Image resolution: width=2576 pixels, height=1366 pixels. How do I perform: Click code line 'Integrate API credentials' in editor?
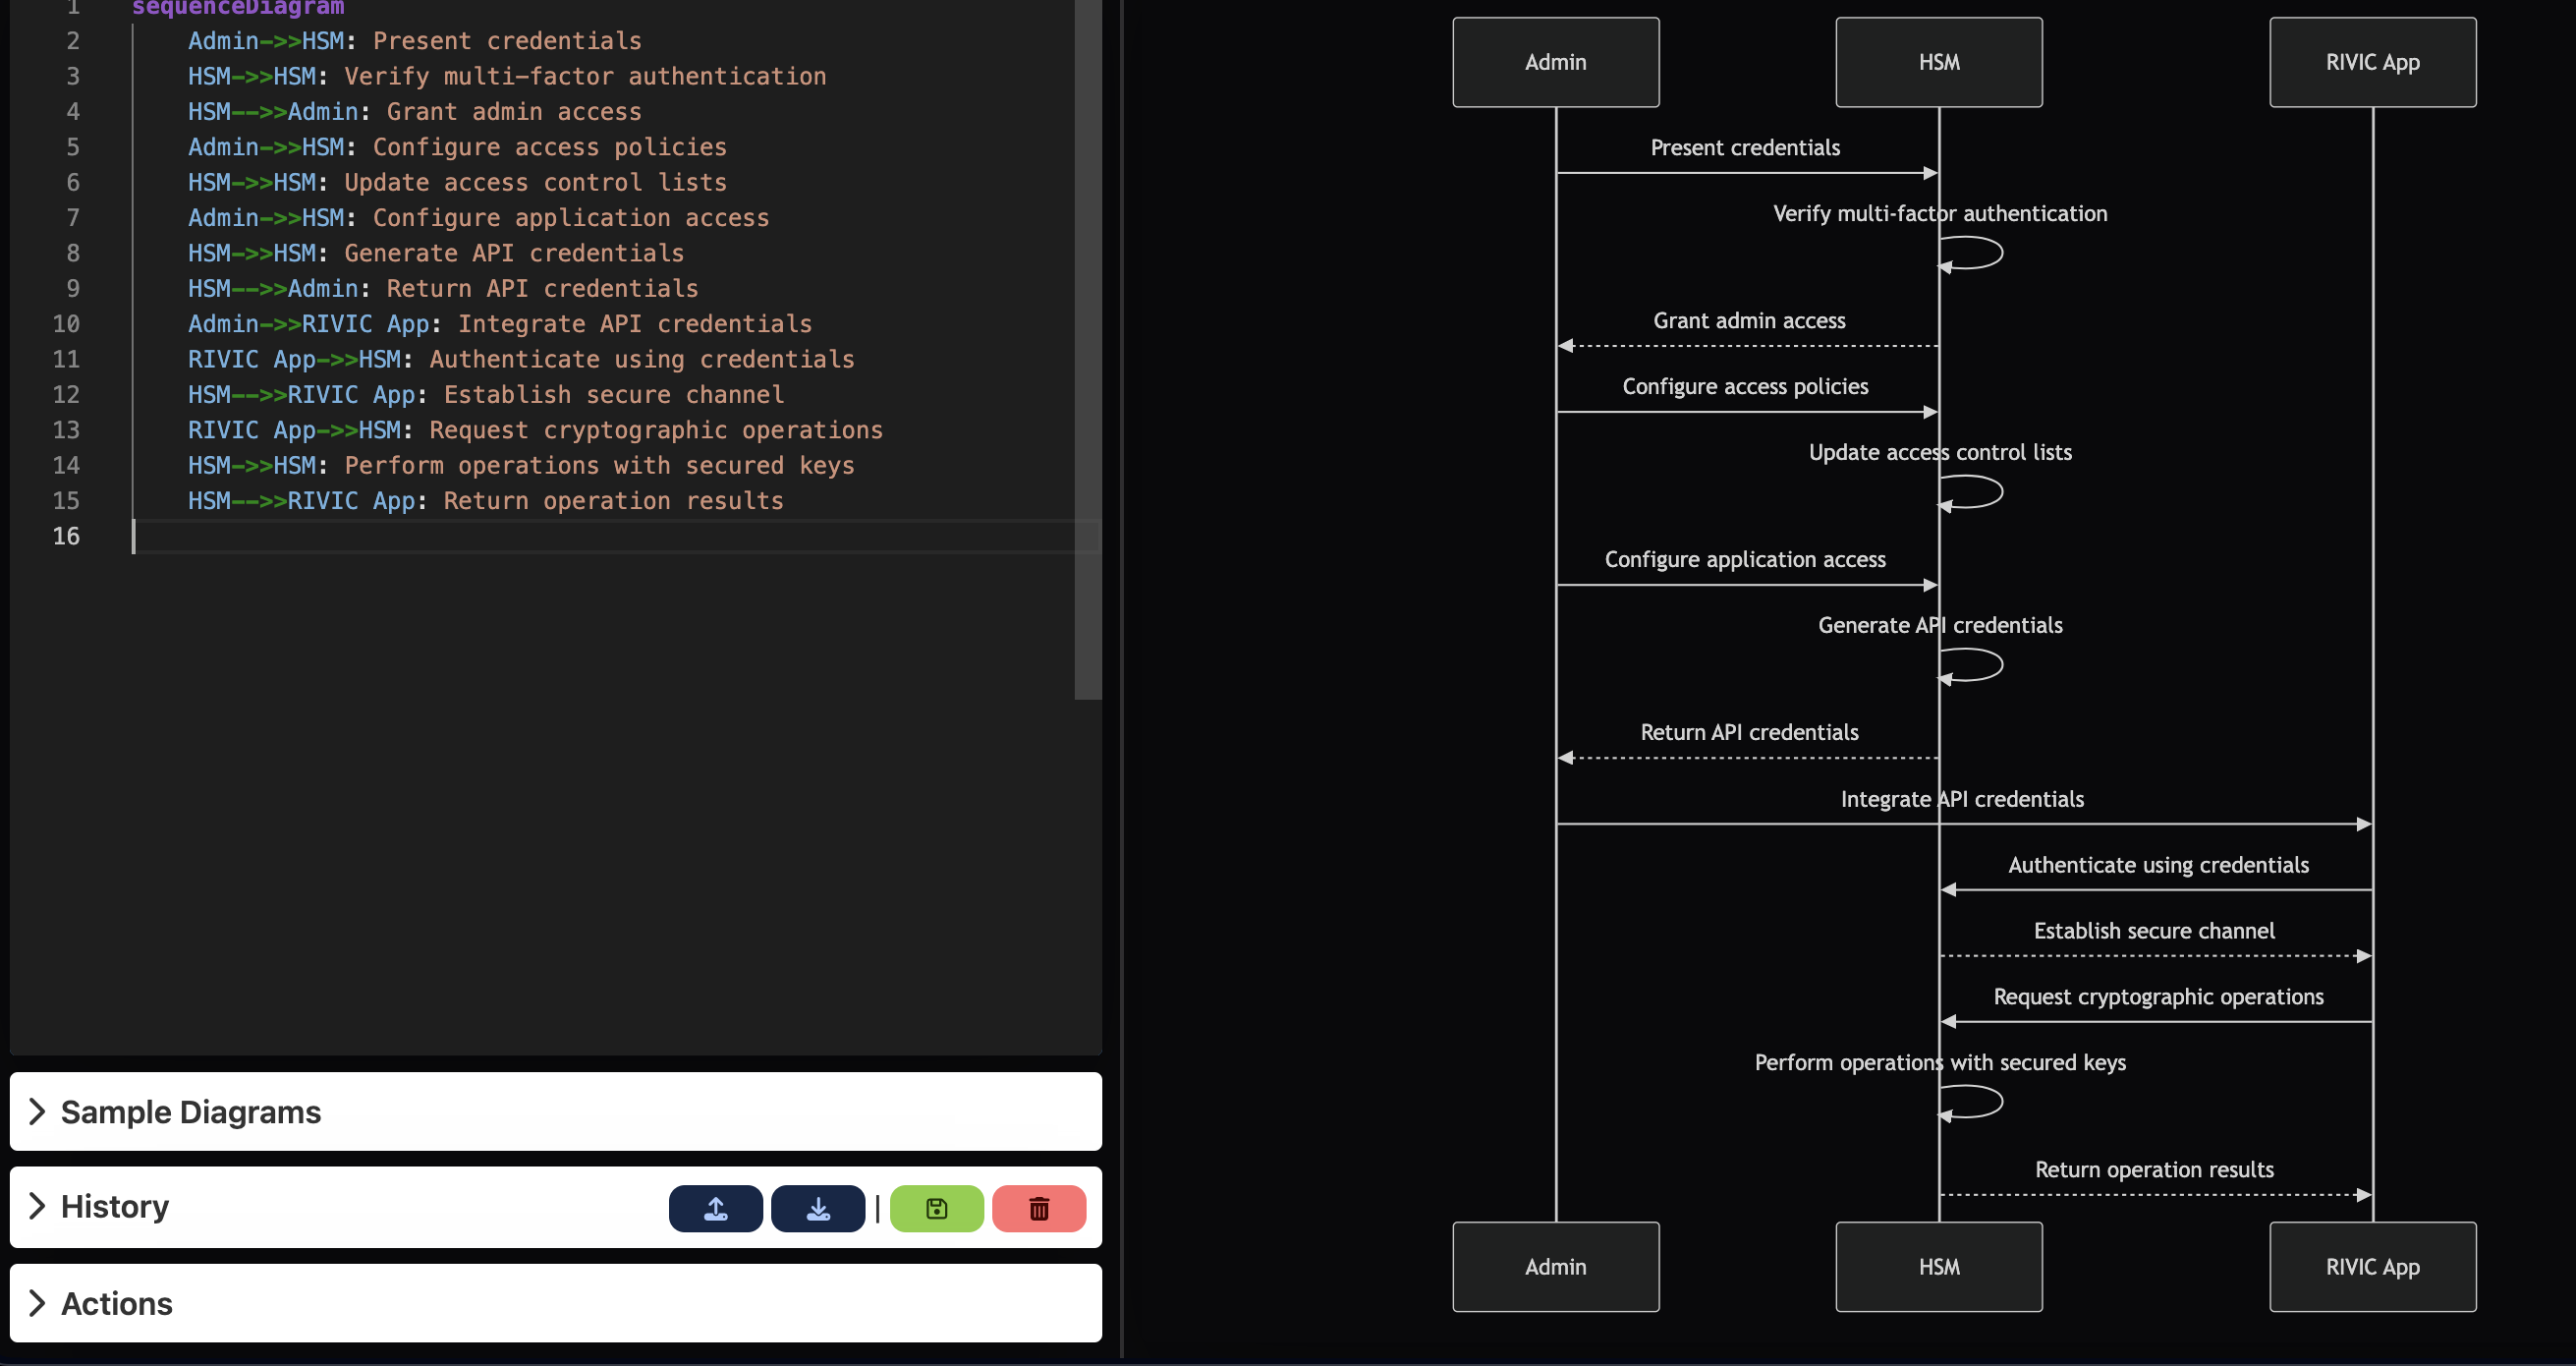pos(500,324)
